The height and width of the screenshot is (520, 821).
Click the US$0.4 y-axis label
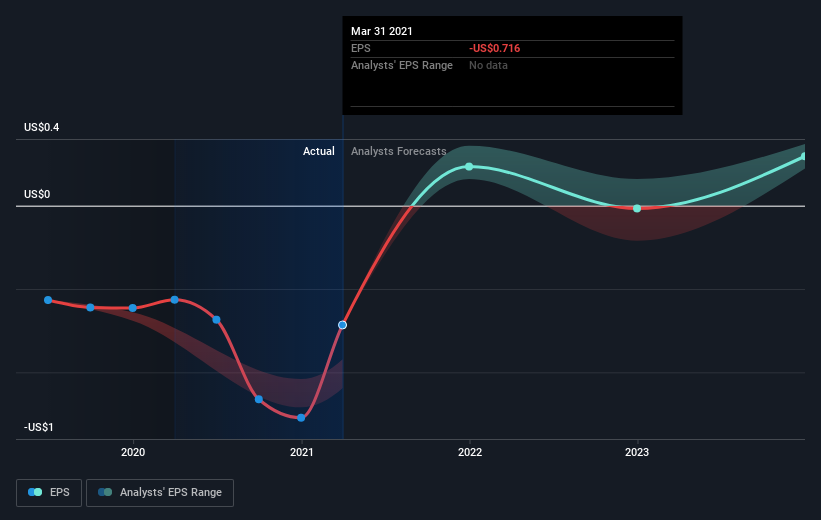pos(41,127)
